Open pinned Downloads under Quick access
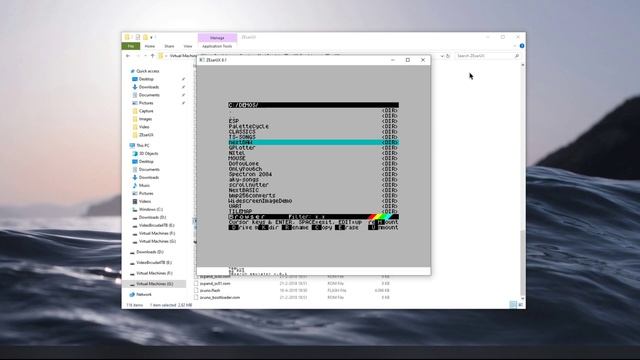 149,87
